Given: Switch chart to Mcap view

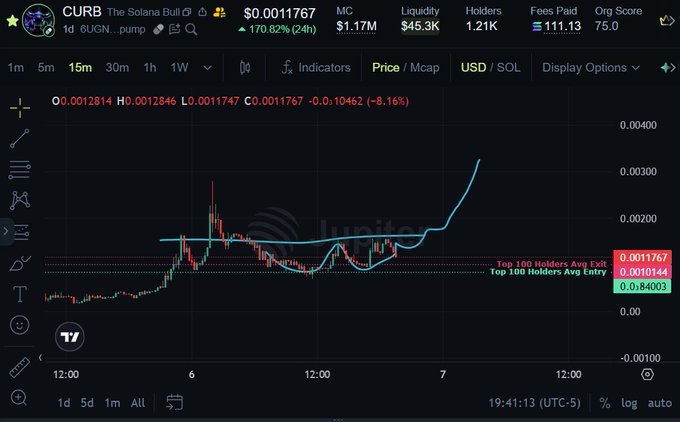Looking at the screenshot, I should tap(425, 68).
